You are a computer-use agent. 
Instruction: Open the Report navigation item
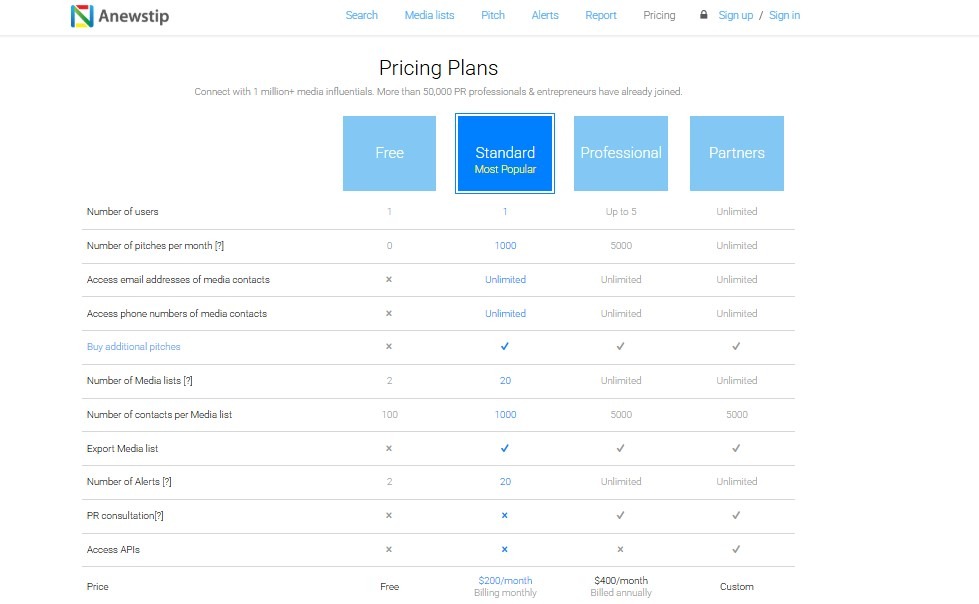(x=601, y=15)
